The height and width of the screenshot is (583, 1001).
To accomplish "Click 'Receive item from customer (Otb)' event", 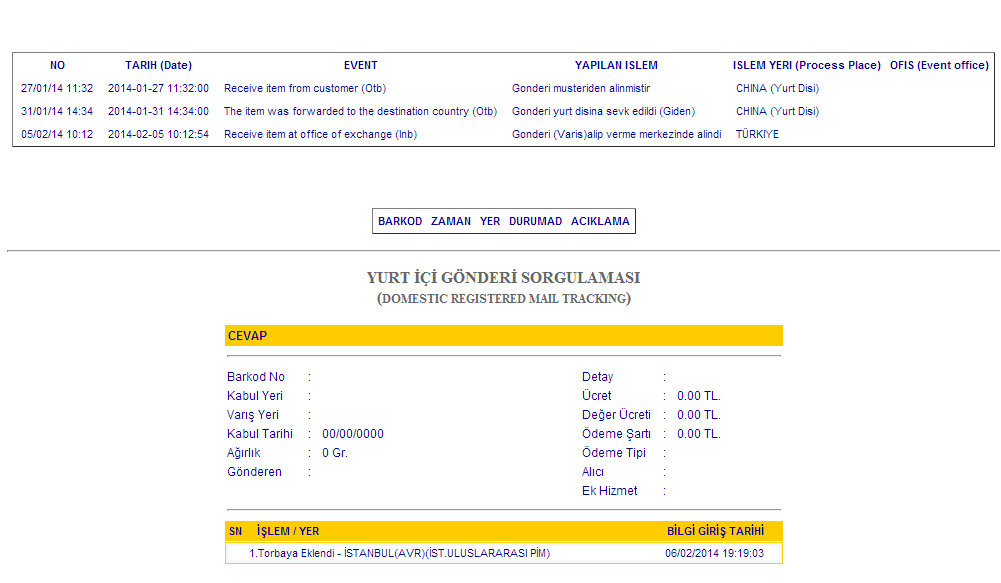I will [305, 88].
